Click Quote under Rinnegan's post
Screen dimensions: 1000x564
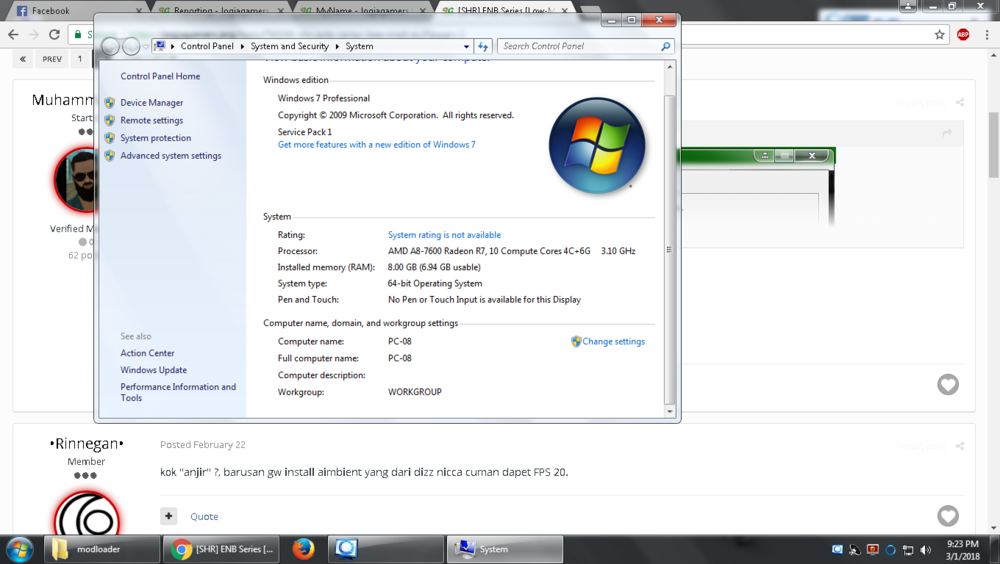(x=204, y=517)
